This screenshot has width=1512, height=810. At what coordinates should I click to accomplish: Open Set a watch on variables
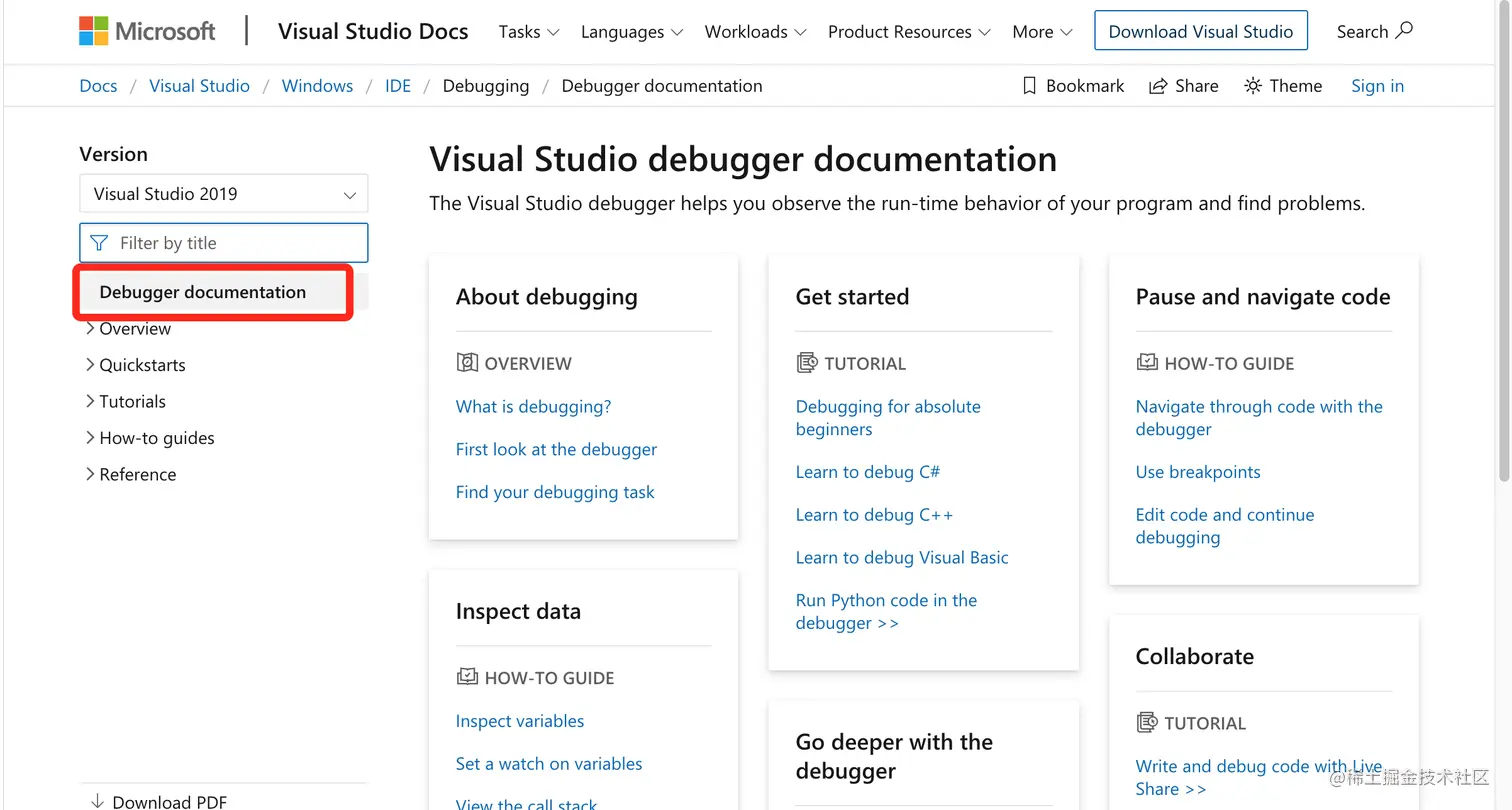click(549, 764)
